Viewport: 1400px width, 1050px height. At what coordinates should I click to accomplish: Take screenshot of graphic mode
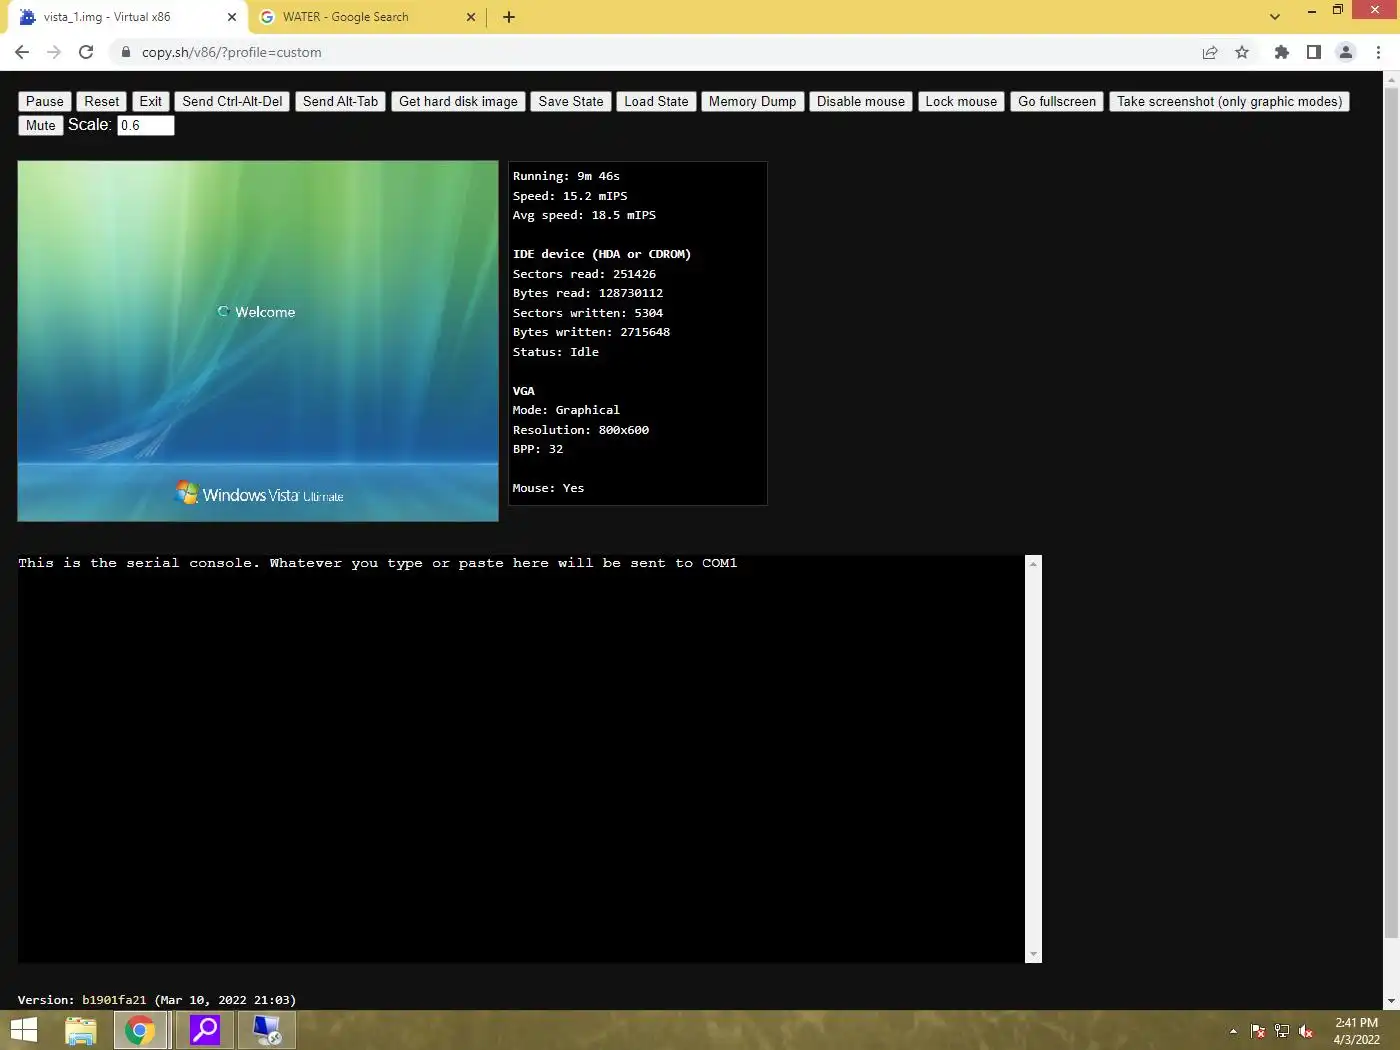point(1229,101)
